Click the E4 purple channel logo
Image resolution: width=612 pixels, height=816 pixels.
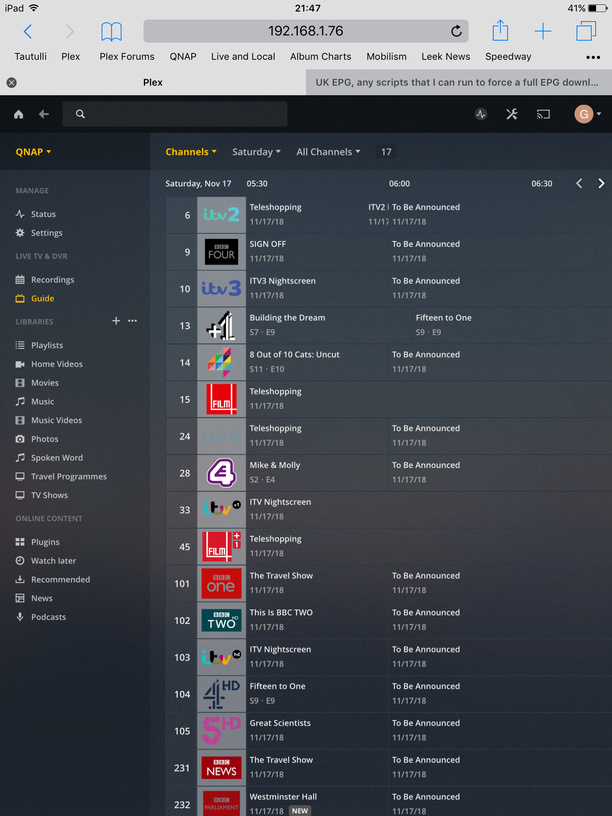[221, 473]
